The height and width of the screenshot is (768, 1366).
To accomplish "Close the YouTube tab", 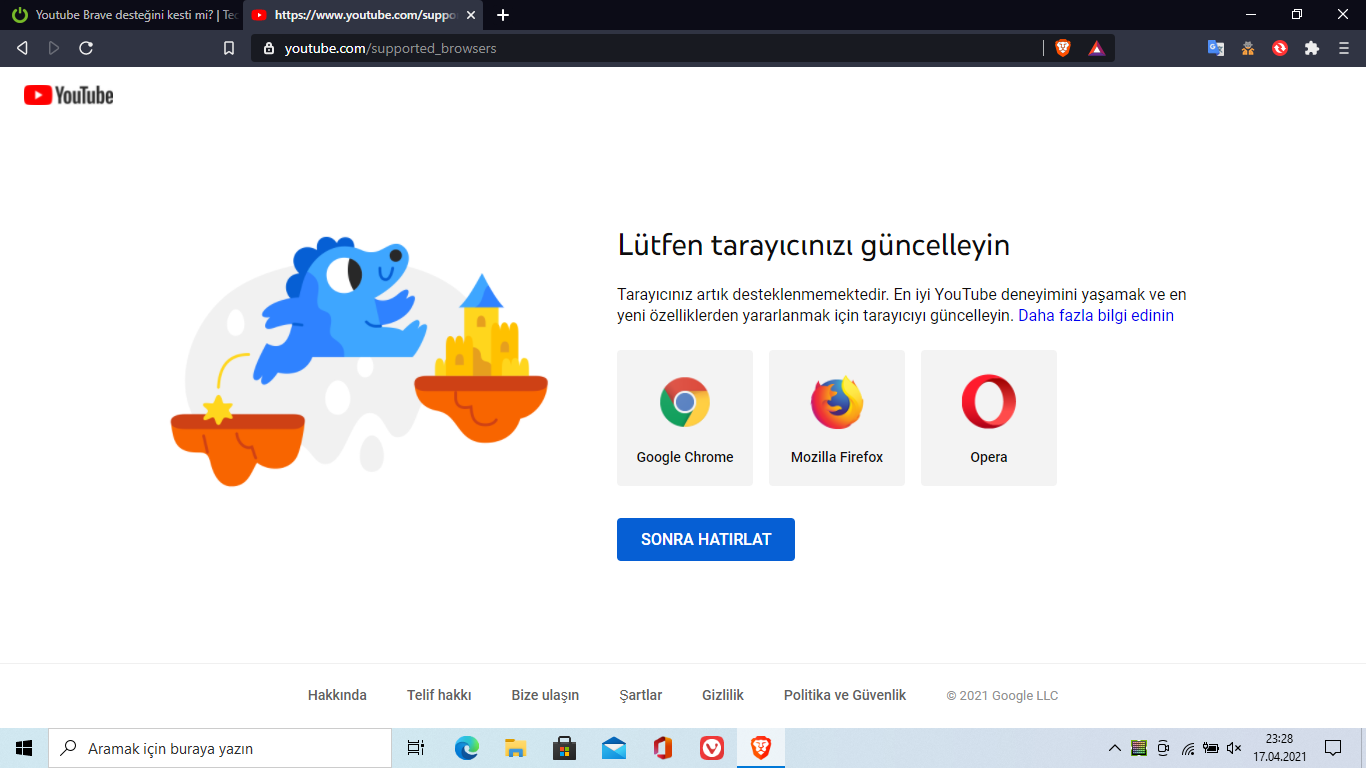I will tap(471, 15).
